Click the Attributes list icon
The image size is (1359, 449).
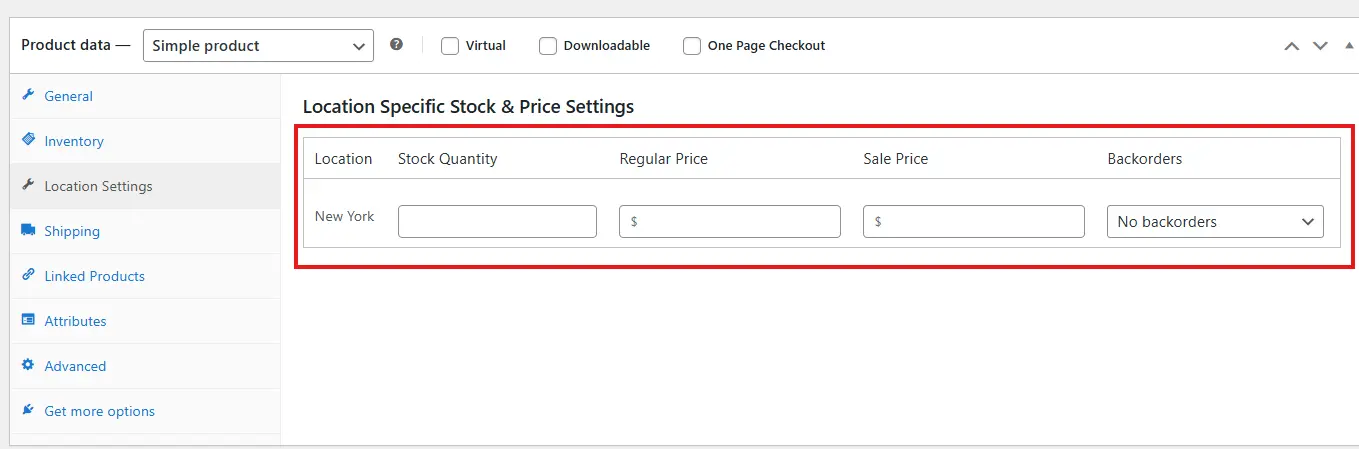click(x=28, y=321)
